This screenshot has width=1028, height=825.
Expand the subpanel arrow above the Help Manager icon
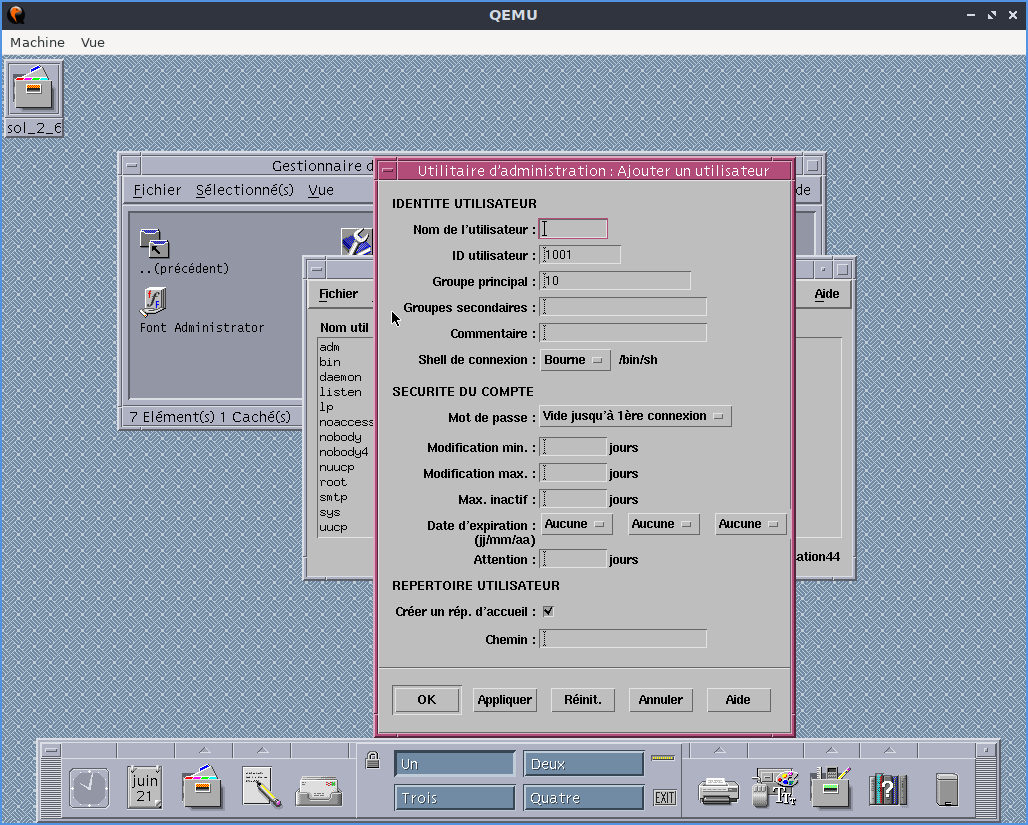click(889, 750)
